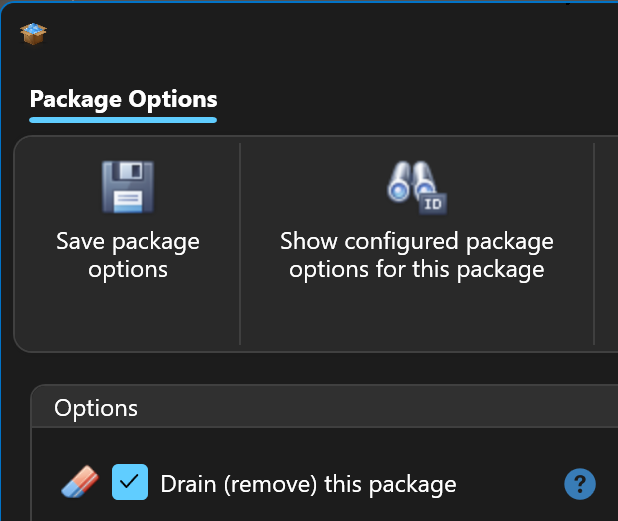Screen dimensions: 618x521
Task: Click blank space between Drain label and help icon
Action: click(510, 485)
